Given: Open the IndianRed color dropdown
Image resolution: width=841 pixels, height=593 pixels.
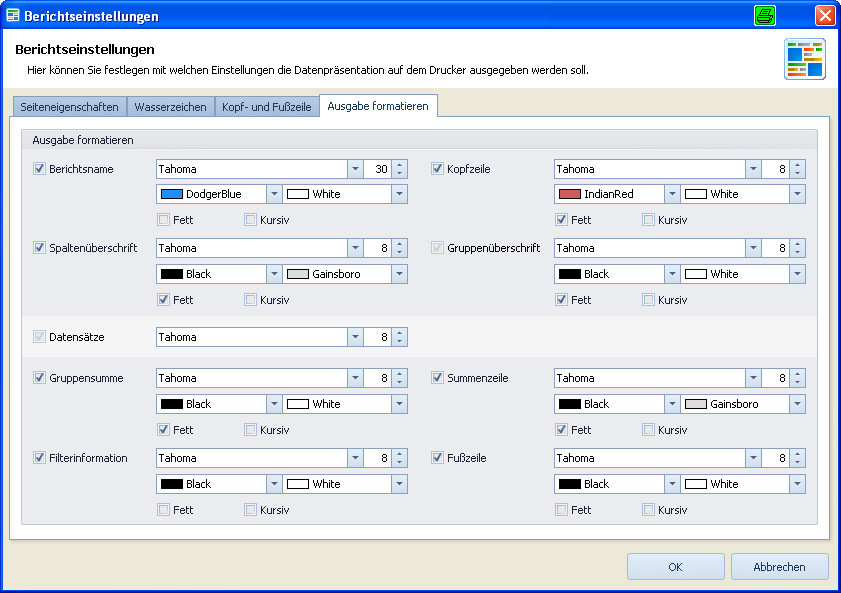Looking at the screenshot, I should tap(672, 194).
